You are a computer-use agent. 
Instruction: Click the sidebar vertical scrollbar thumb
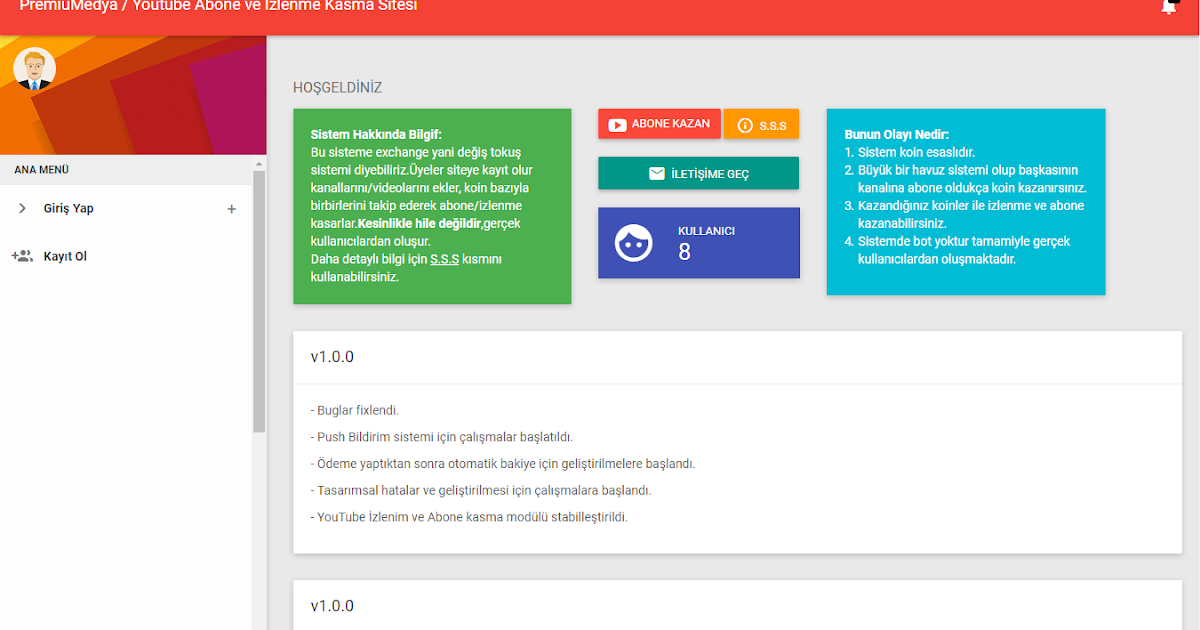pos(259,301)
